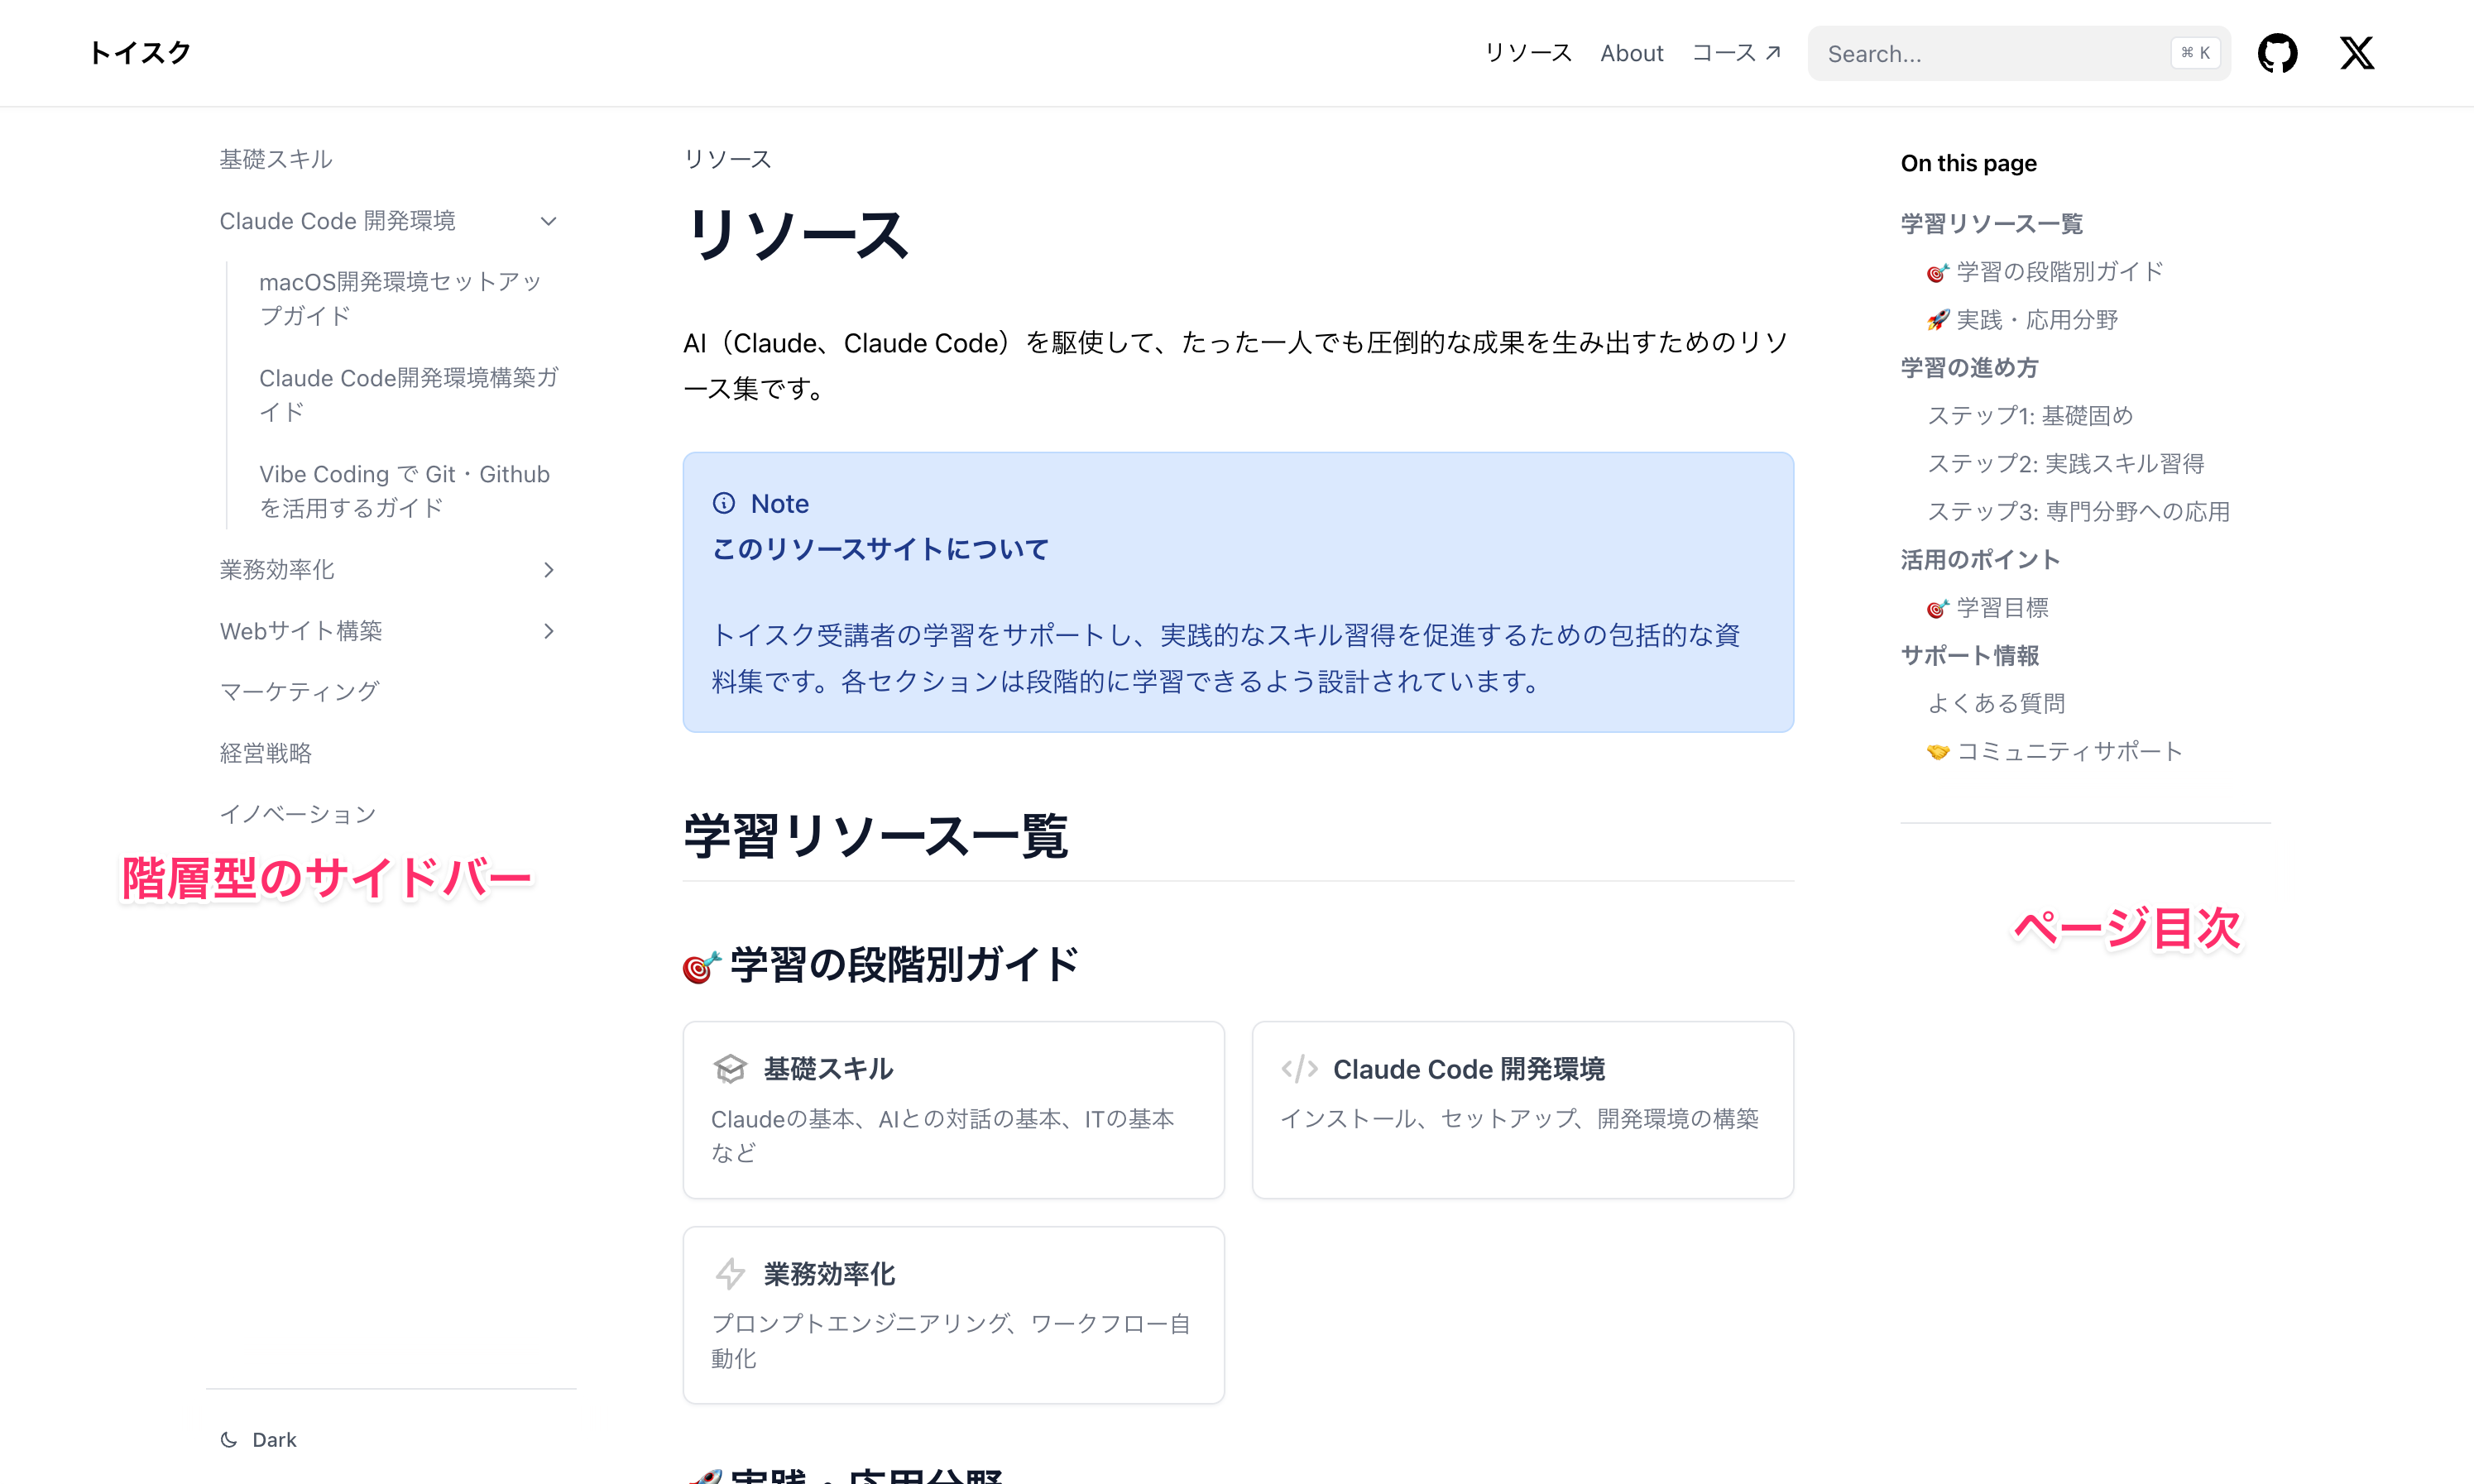Click the moon icon for Dark mode
Viewport: 2474px width, 1484px height.
coord(229,1439)
